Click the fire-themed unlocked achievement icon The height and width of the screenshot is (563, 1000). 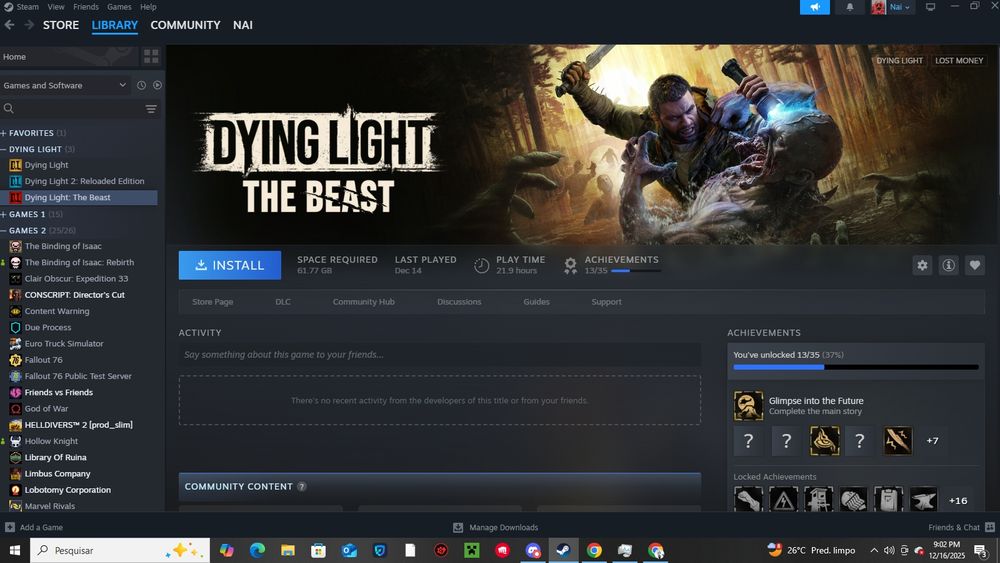[x=824, y=441]
